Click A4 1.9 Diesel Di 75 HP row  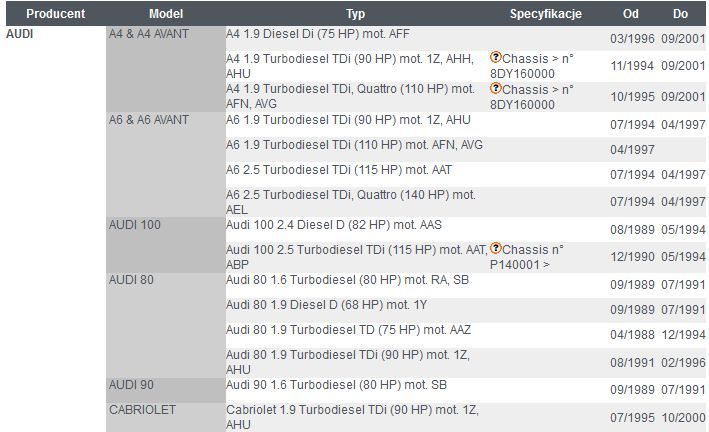(x=466, y=38)
